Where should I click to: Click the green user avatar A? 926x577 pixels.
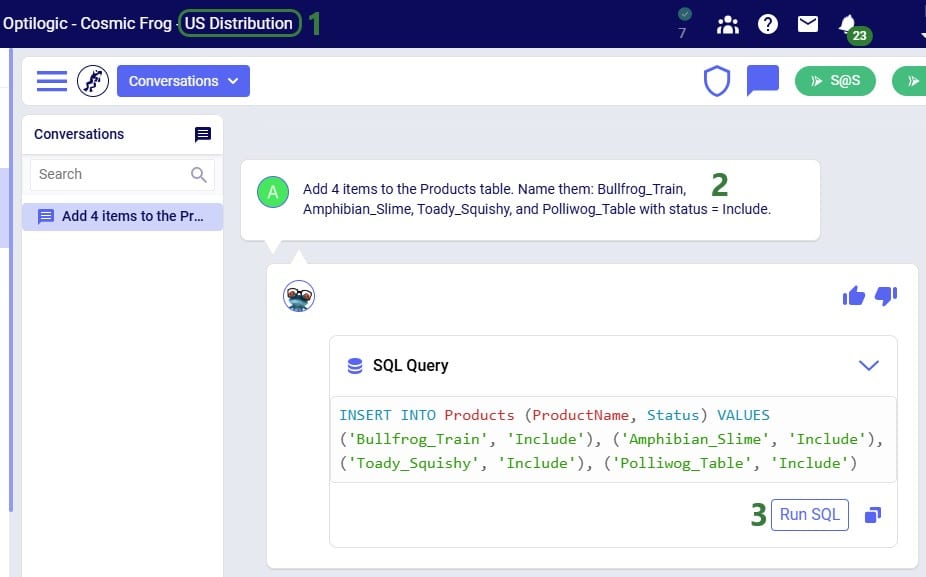273,192
